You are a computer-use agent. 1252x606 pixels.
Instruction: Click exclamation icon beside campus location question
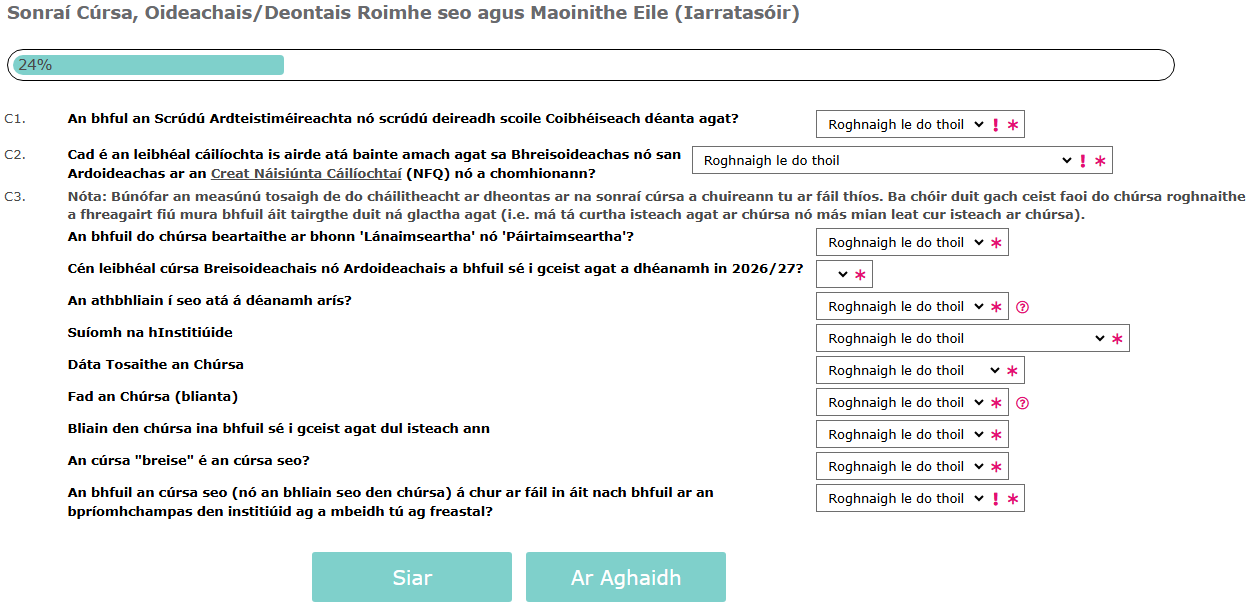click(x=995, y=499)
